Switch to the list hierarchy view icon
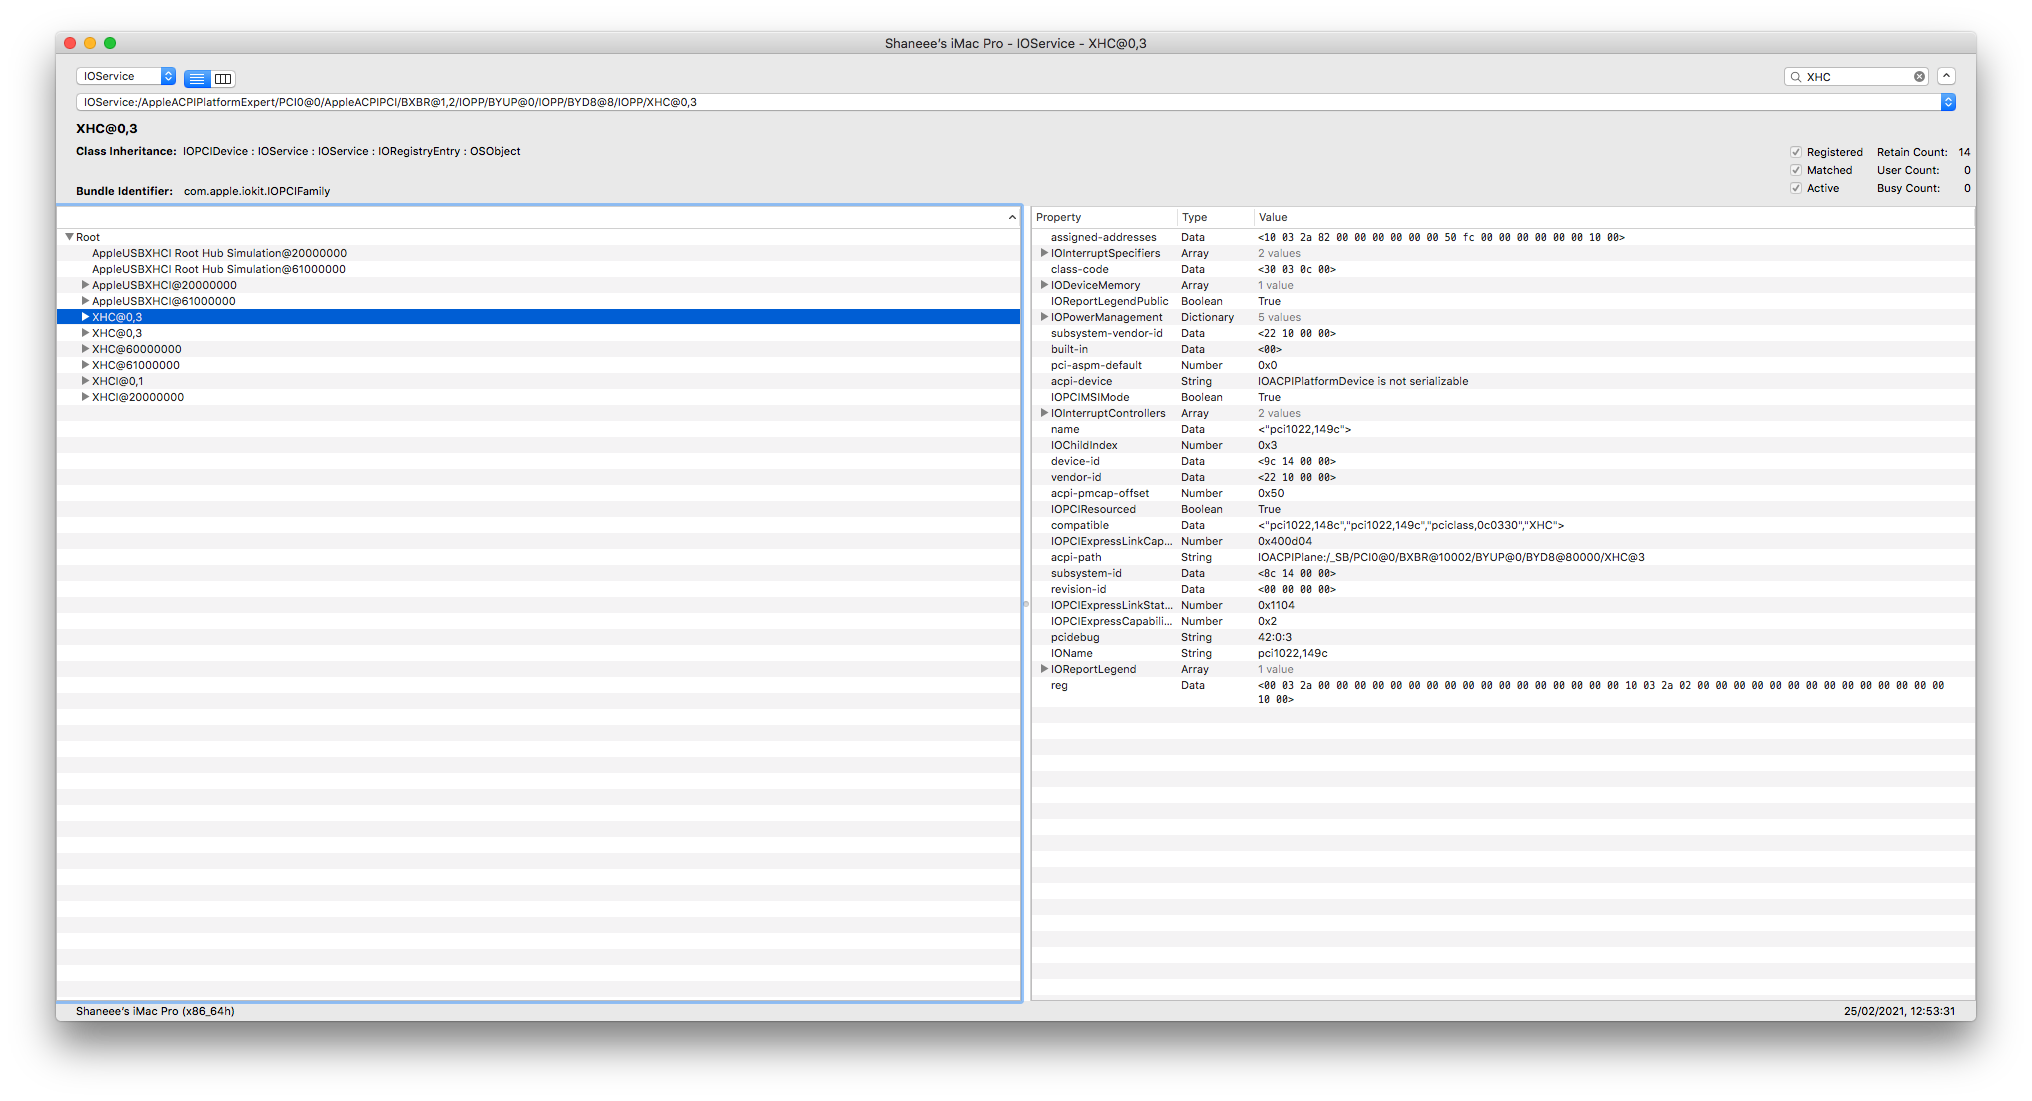2032x1101 pixels. pyautogui.click(x=197, y=78)
